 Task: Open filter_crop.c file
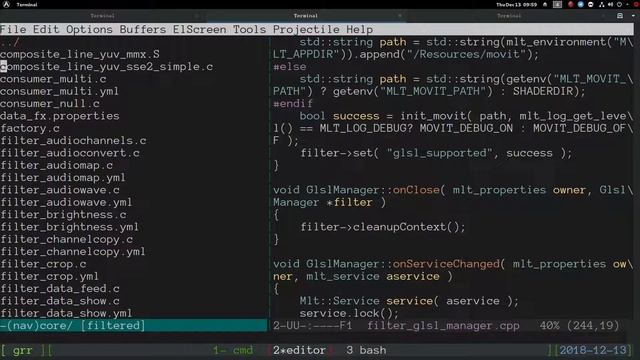coord(43,264)
